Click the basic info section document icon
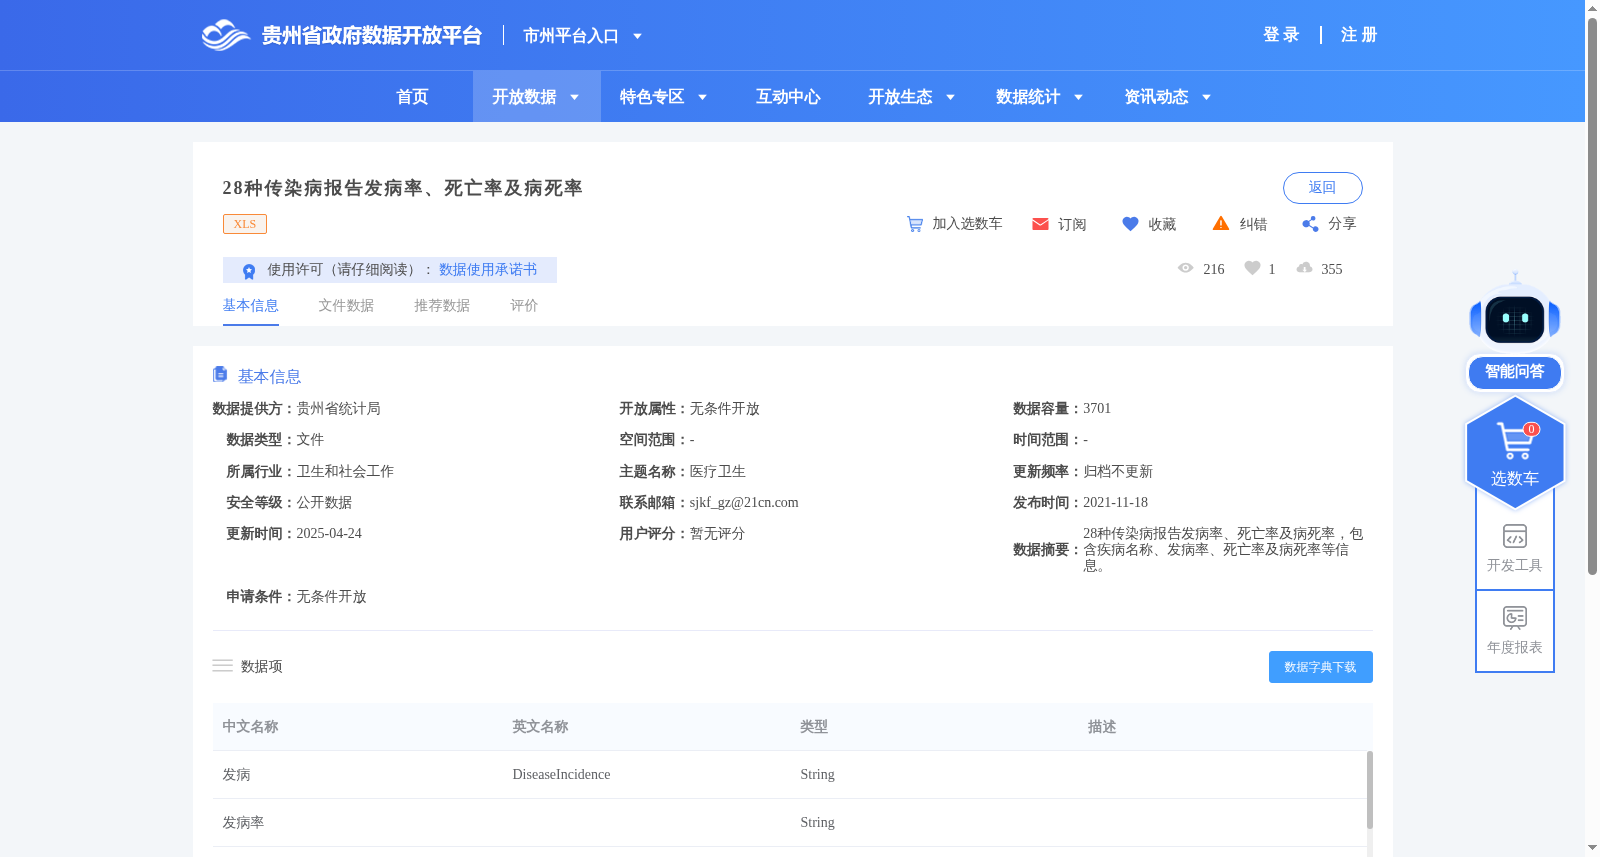Viewport: 1600px width, 857px height. click(x=220, y=374)
